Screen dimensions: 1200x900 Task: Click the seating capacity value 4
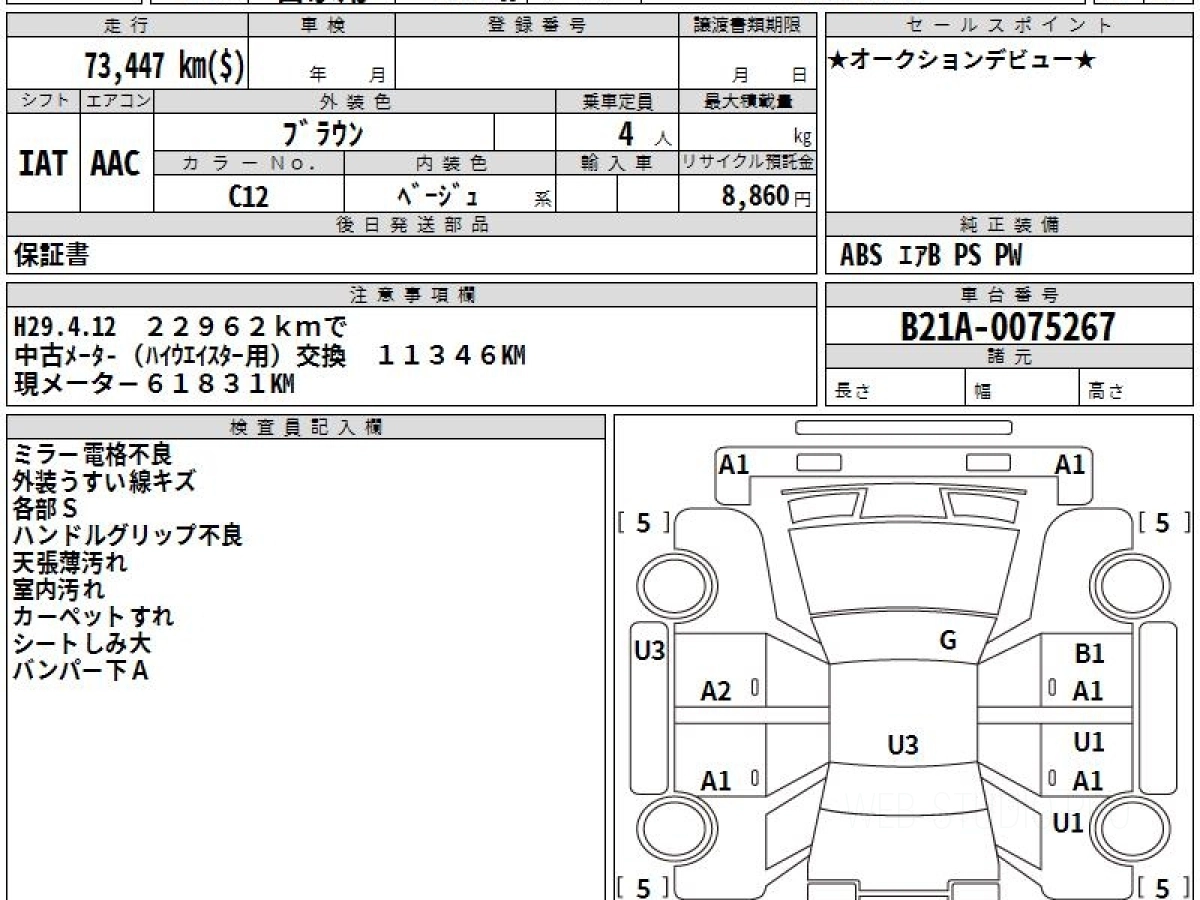(x=627, y=132)
